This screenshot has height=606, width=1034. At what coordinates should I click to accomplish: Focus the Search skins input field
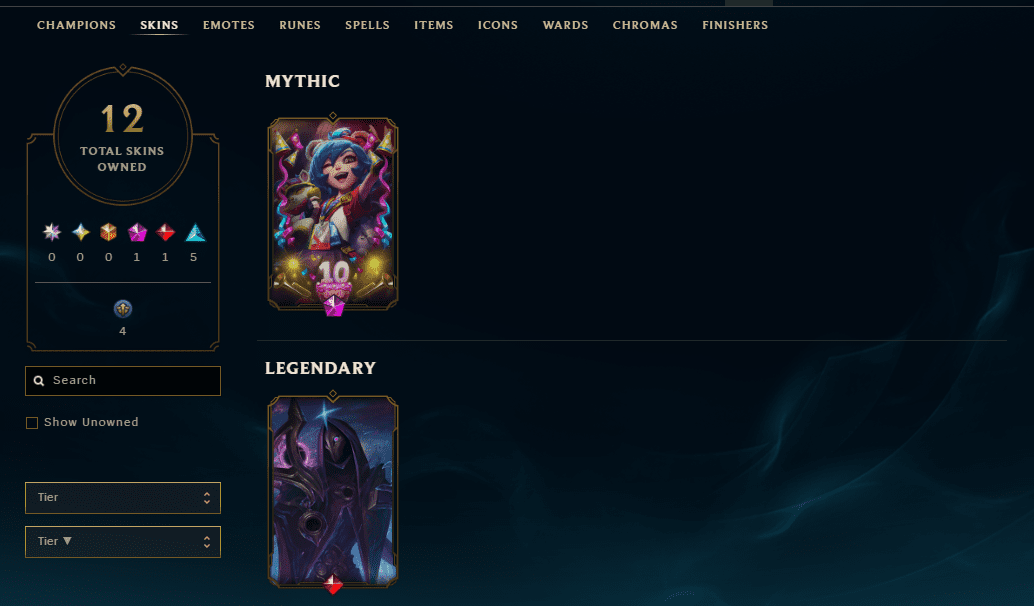123,381
